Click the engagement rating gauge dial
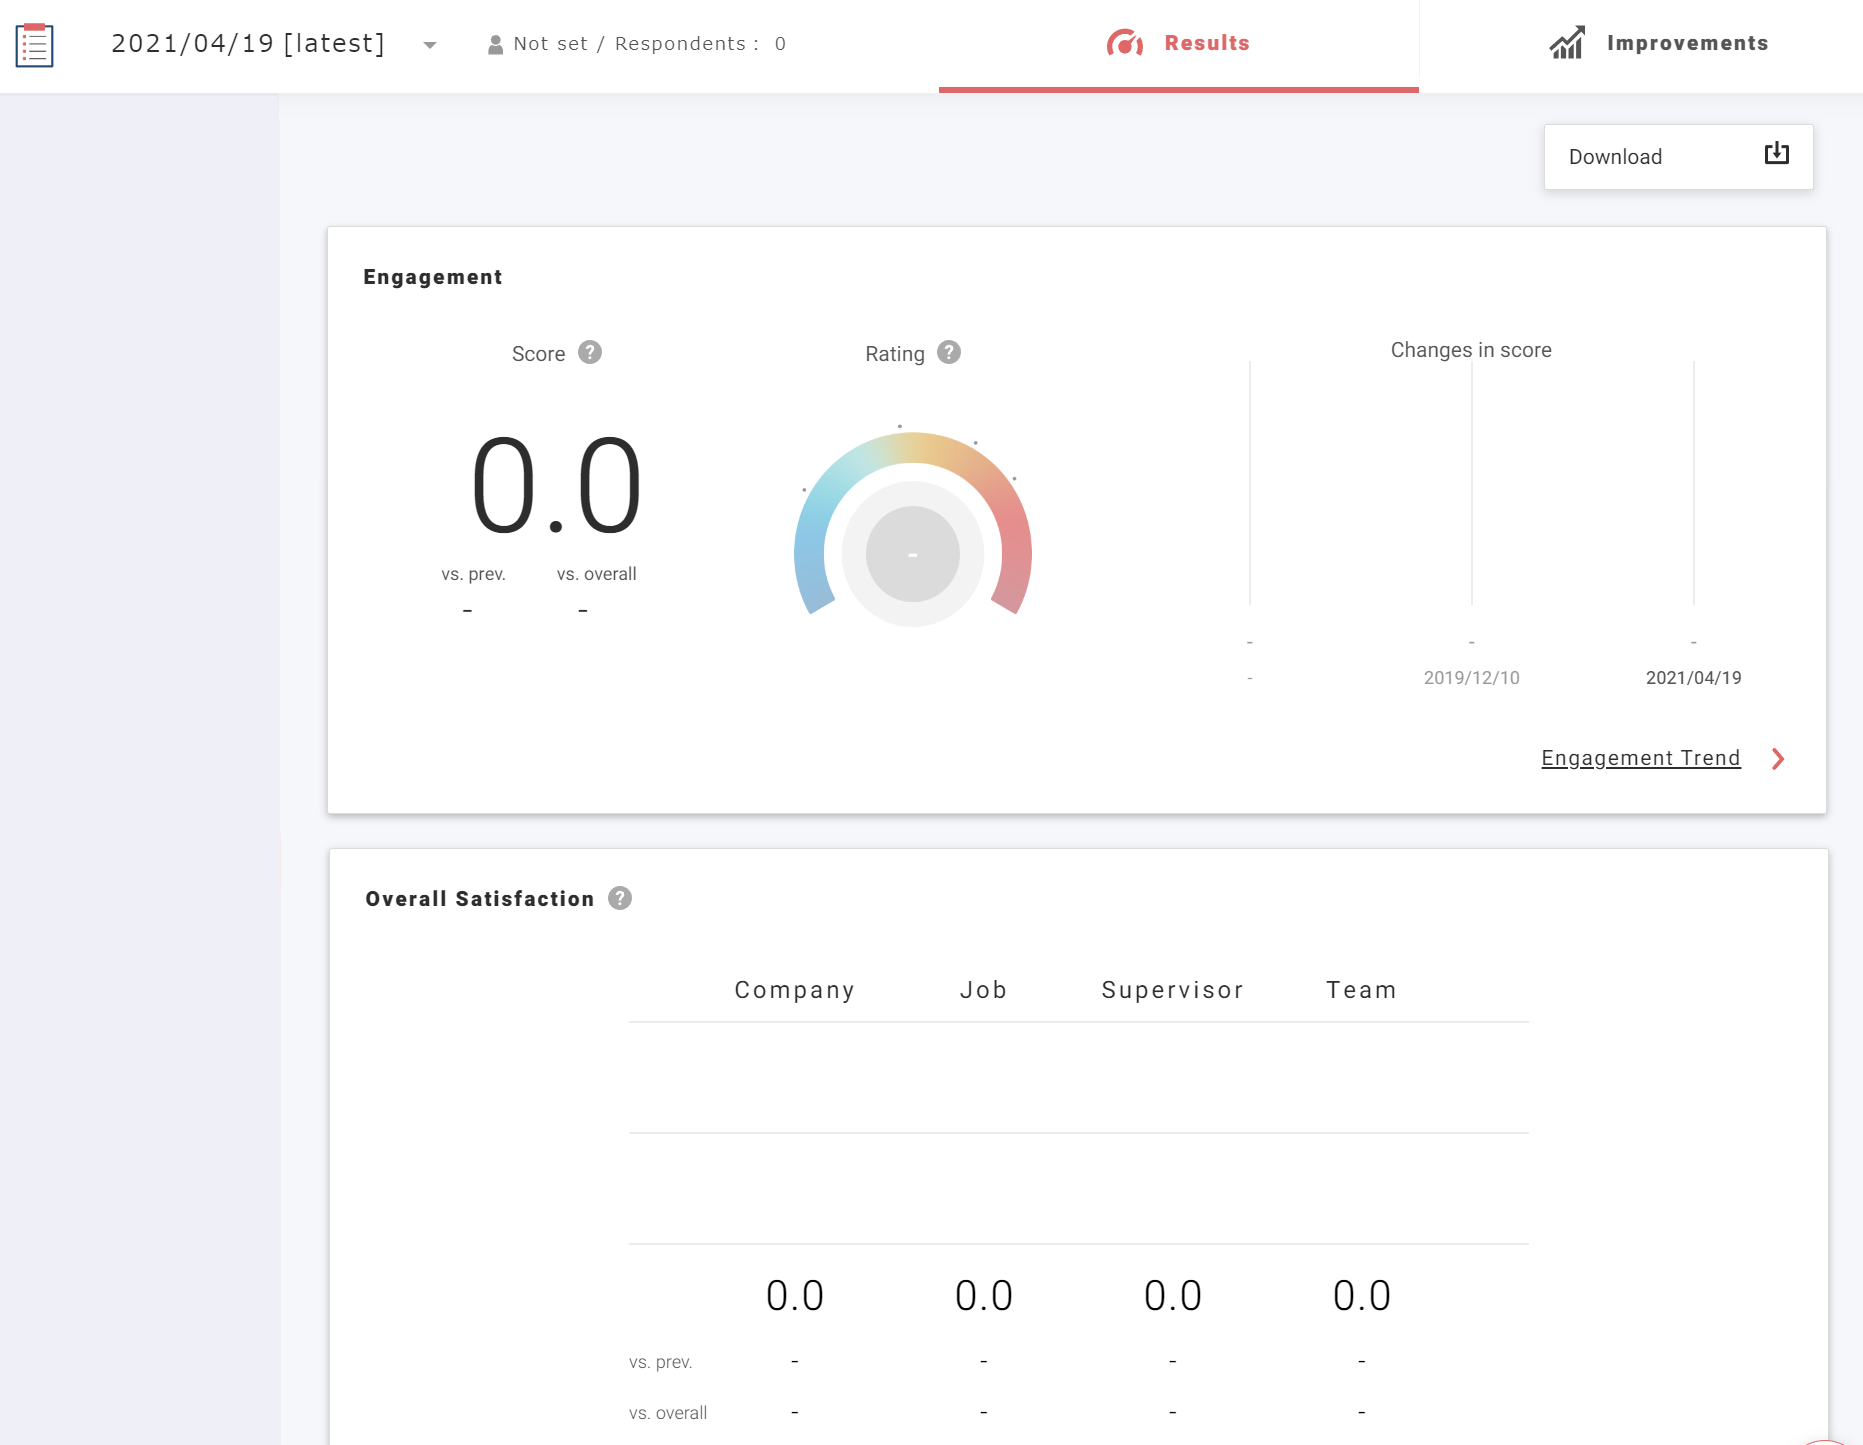This screenshot has width=1863, height=1445. click(x=912, y=553)
